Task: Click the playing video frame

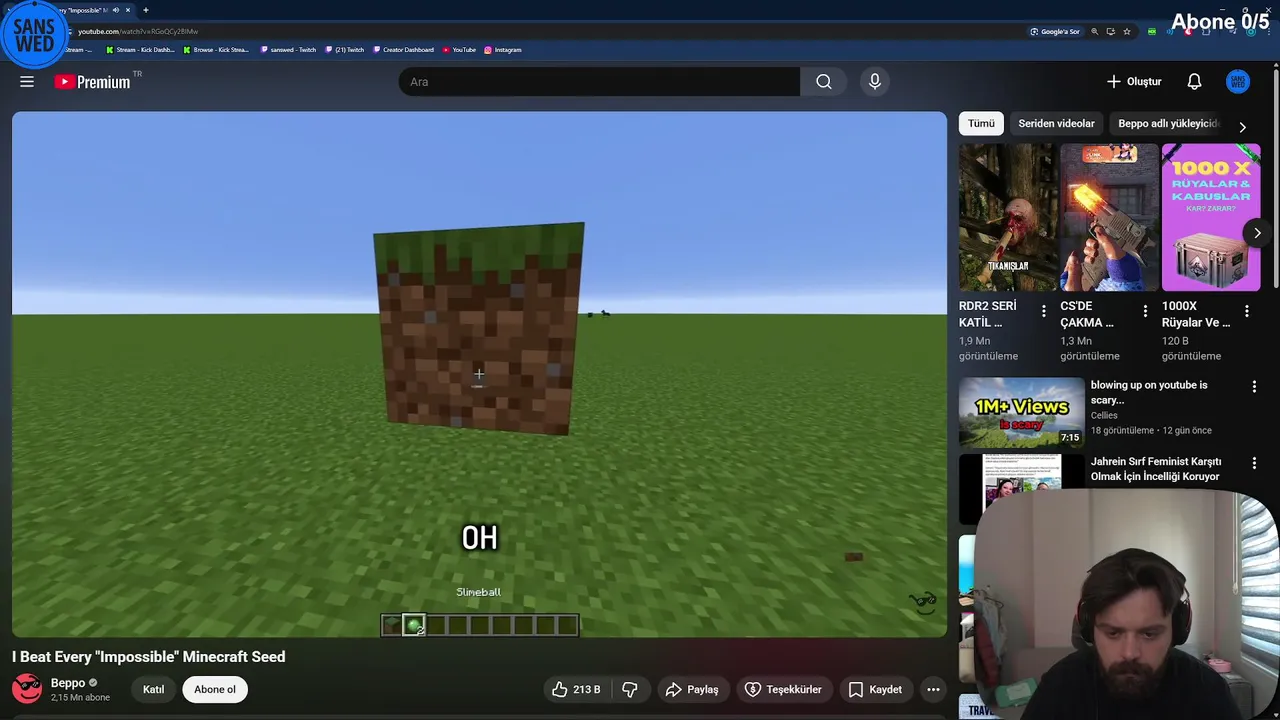Action: (479, 374)
